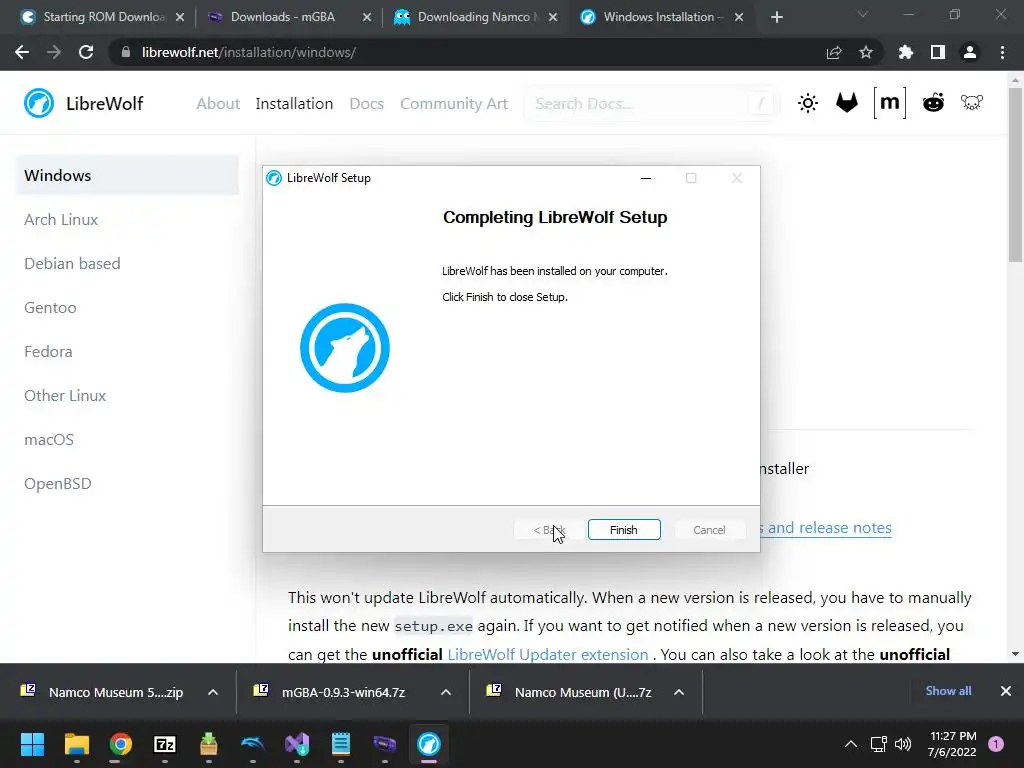The width and height of the screenshot is (1024, 768).
Task: Close the Windows Installation tab
Action: point(739,17)
